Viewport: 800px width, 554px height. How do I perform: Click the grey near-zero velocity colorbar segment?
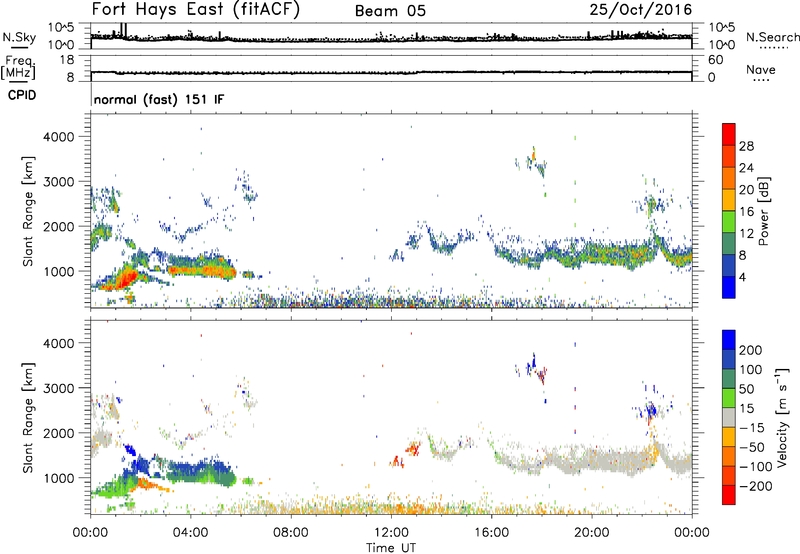pos(729,417)
